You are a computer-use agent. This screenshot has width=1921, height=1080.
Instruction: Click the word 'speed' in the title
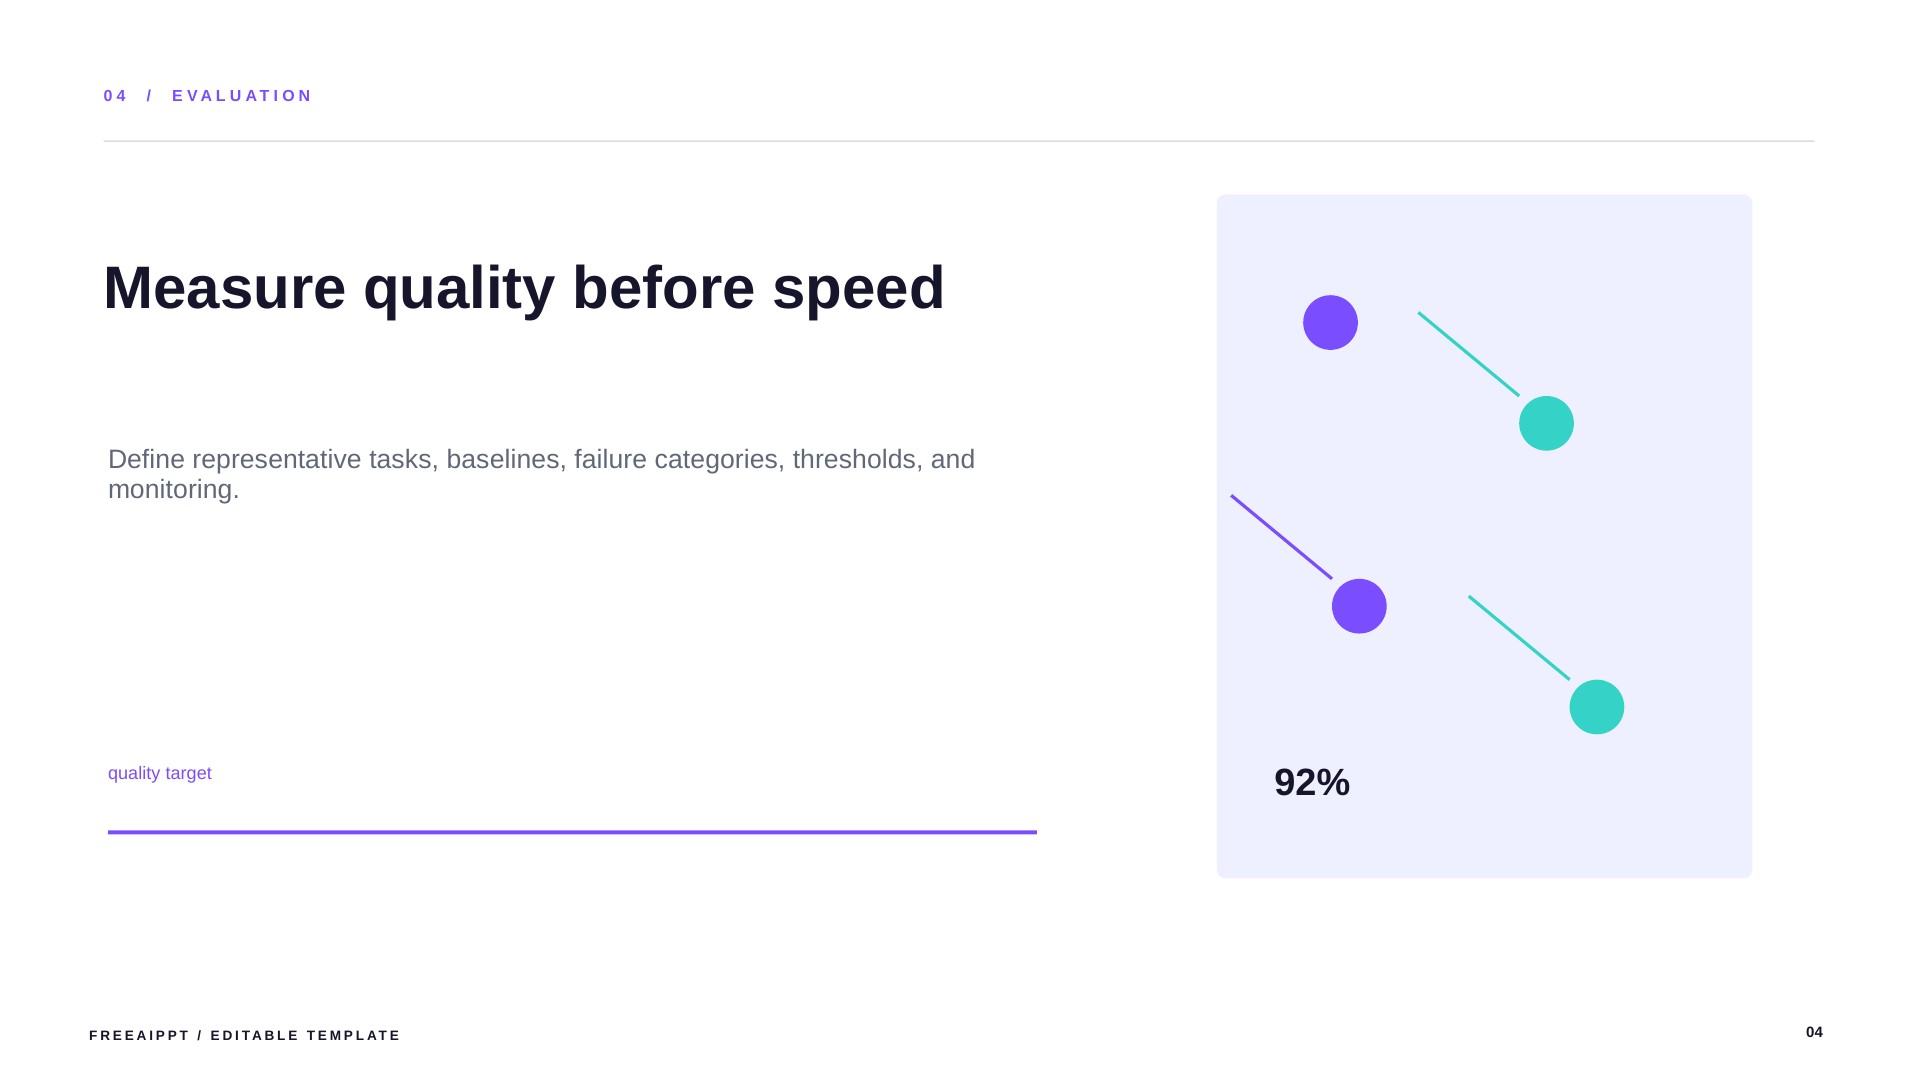pos(858,290)
